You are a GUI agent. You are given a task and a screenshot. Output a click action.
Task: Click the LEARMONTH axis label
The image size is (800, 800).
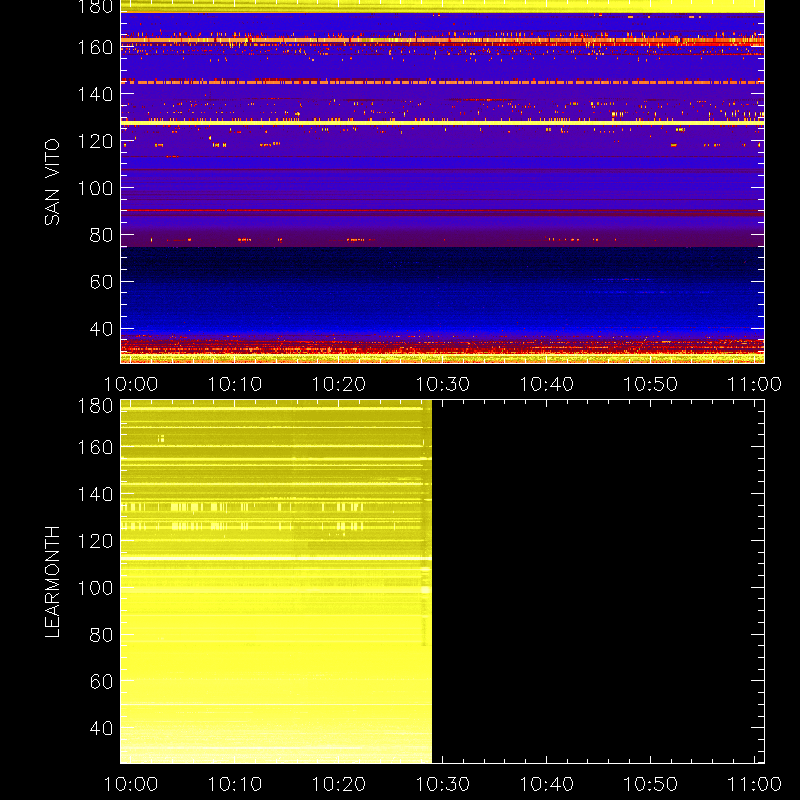pos(52,582)
